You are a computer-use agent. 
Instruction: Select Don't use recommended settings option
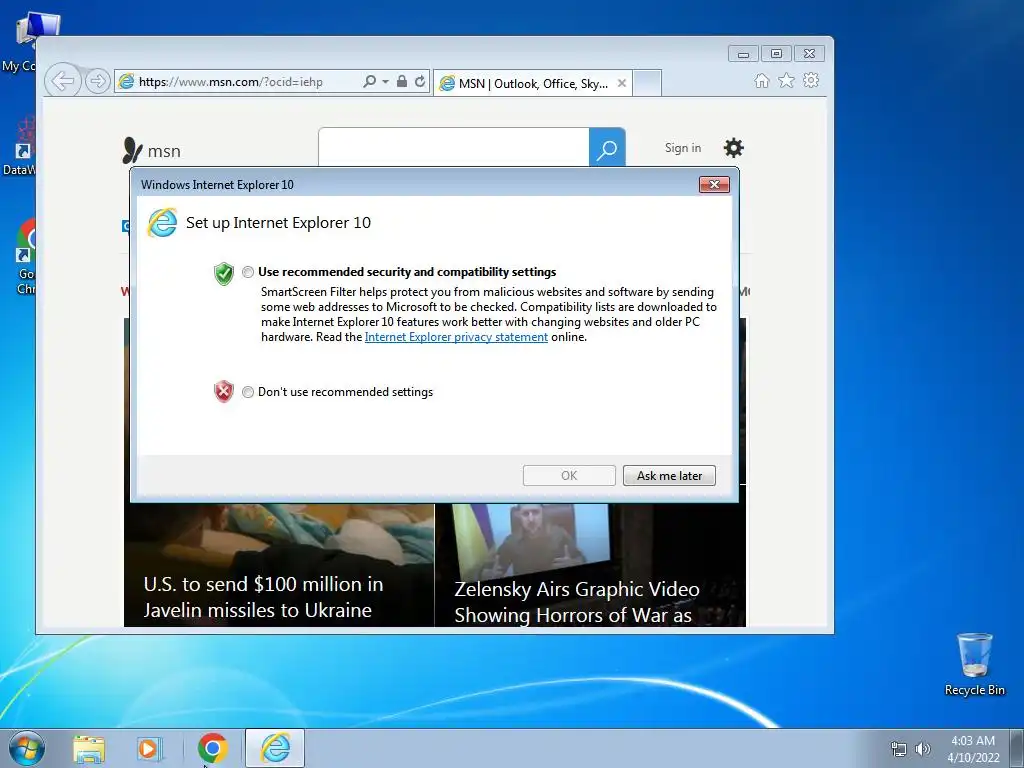[248, 392]
